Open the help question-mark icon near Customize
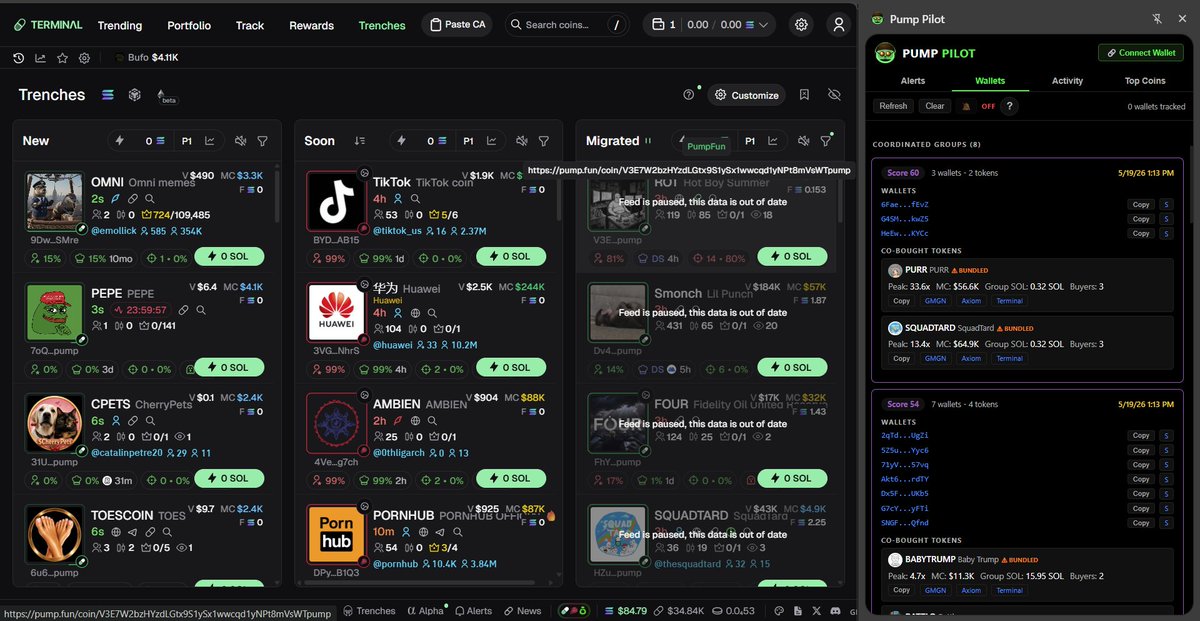Image resolution: width=1200 pixels, height=621 pixels. (688, 95)
